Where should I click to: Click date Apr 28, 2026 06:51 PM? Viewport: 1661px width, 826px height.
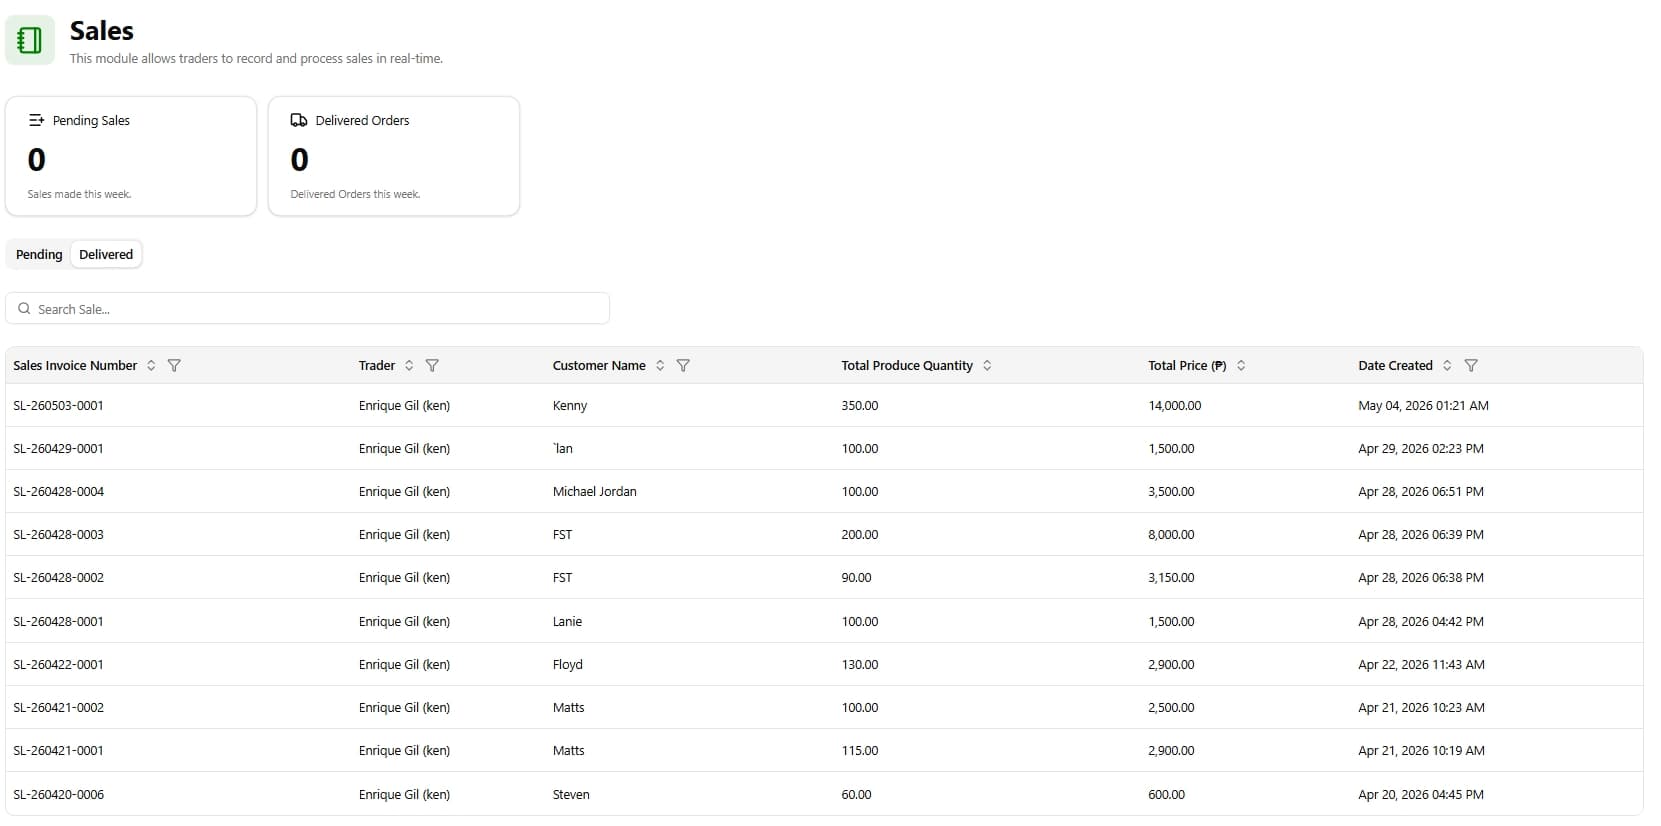coord(1421,491)
